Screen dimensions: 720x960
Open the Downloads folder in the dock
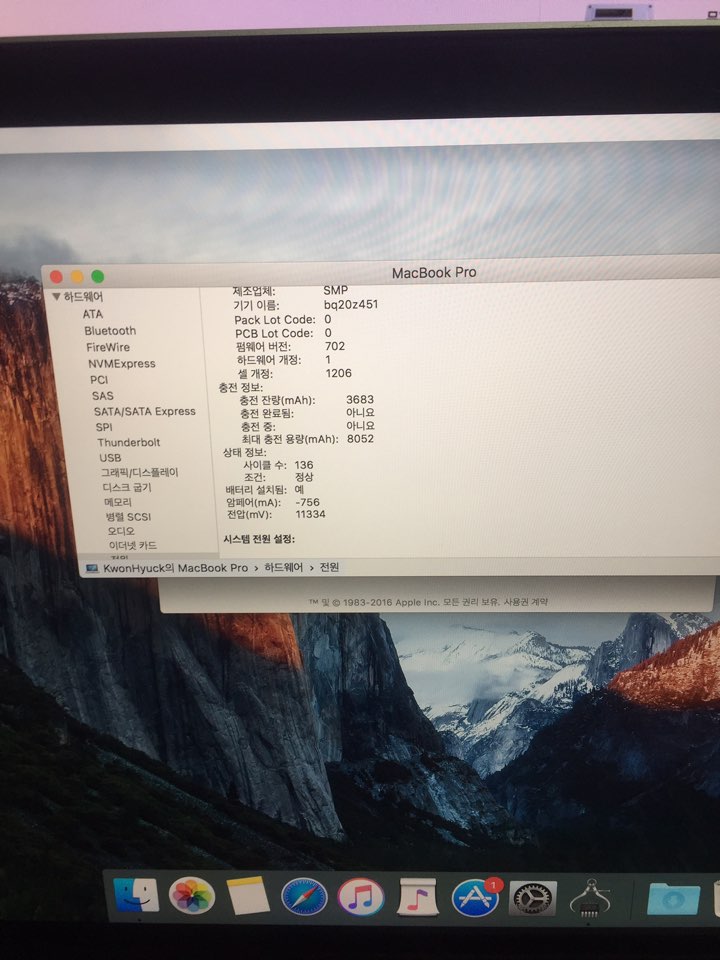coord(672,899)
